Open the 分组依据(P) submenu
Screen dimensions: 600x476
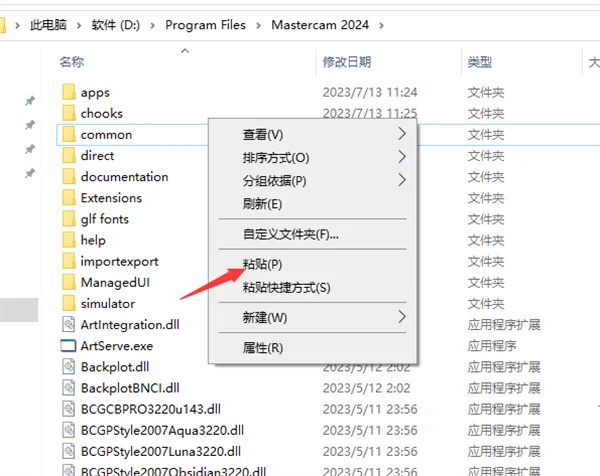(x=313, y=181)
